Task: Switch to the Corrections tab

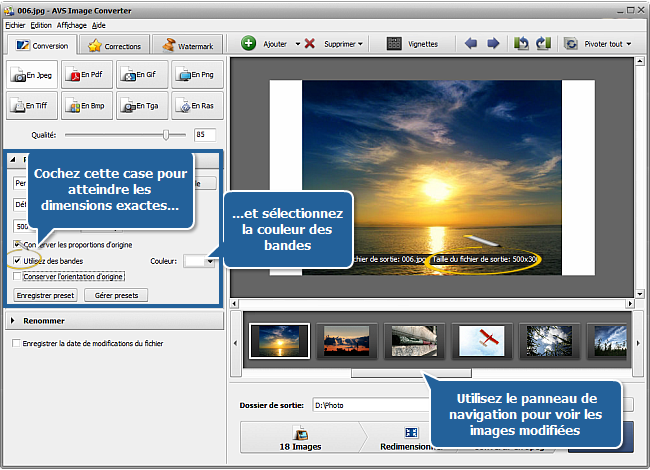Action: (115, 45)
